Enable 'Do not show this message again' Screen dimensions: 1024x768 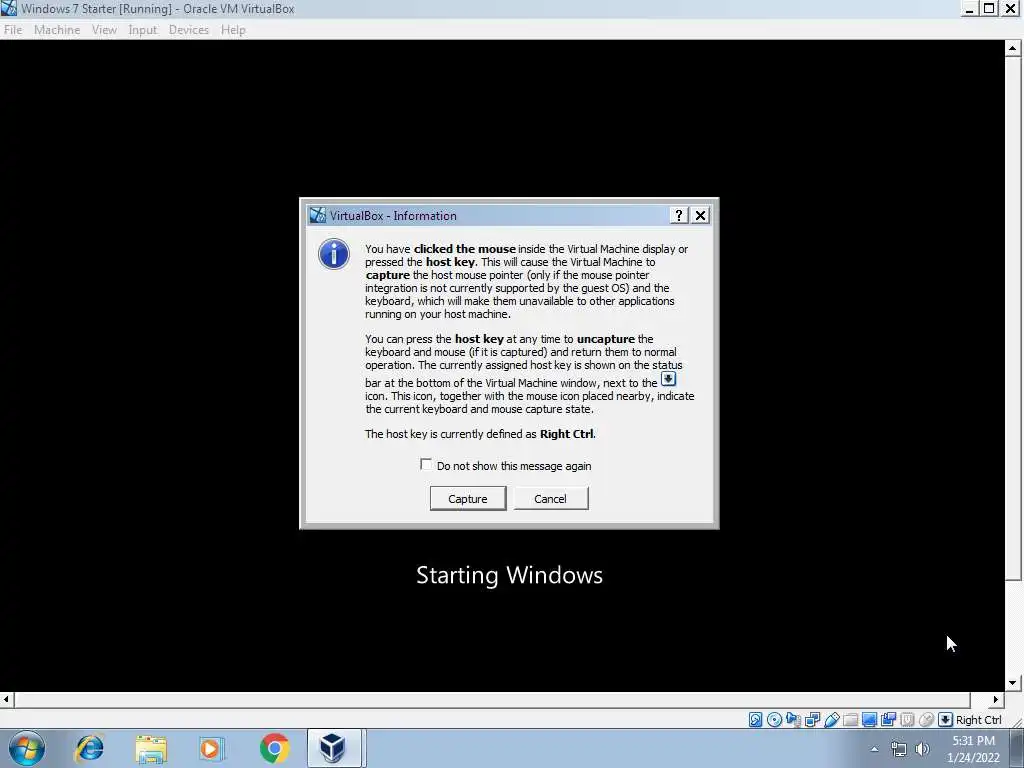(426, 464)
